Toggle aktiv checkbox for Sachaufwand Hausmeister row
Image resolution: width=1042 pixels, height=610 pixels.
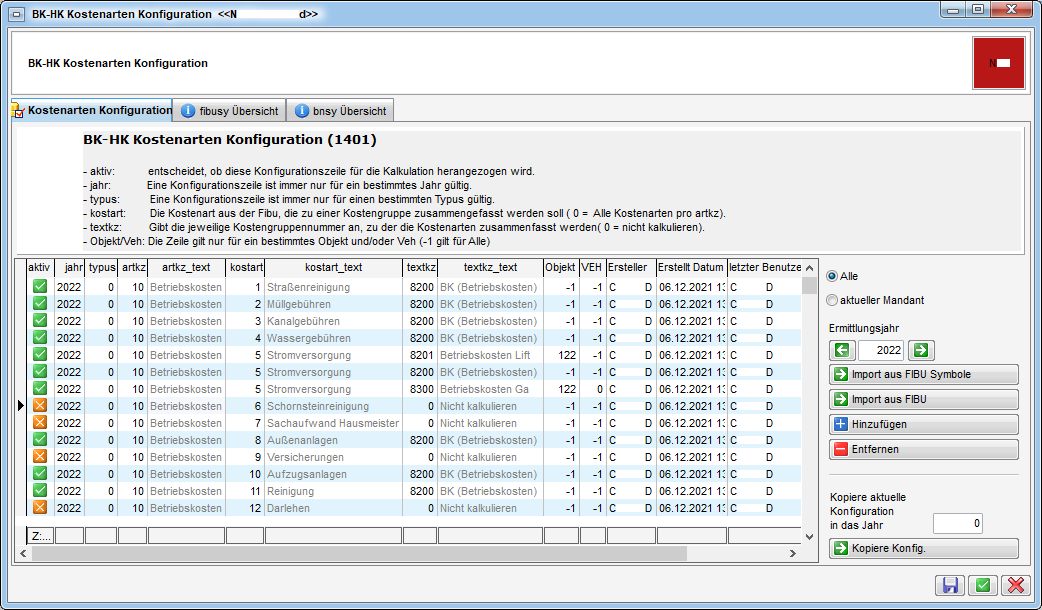(40, 423)
